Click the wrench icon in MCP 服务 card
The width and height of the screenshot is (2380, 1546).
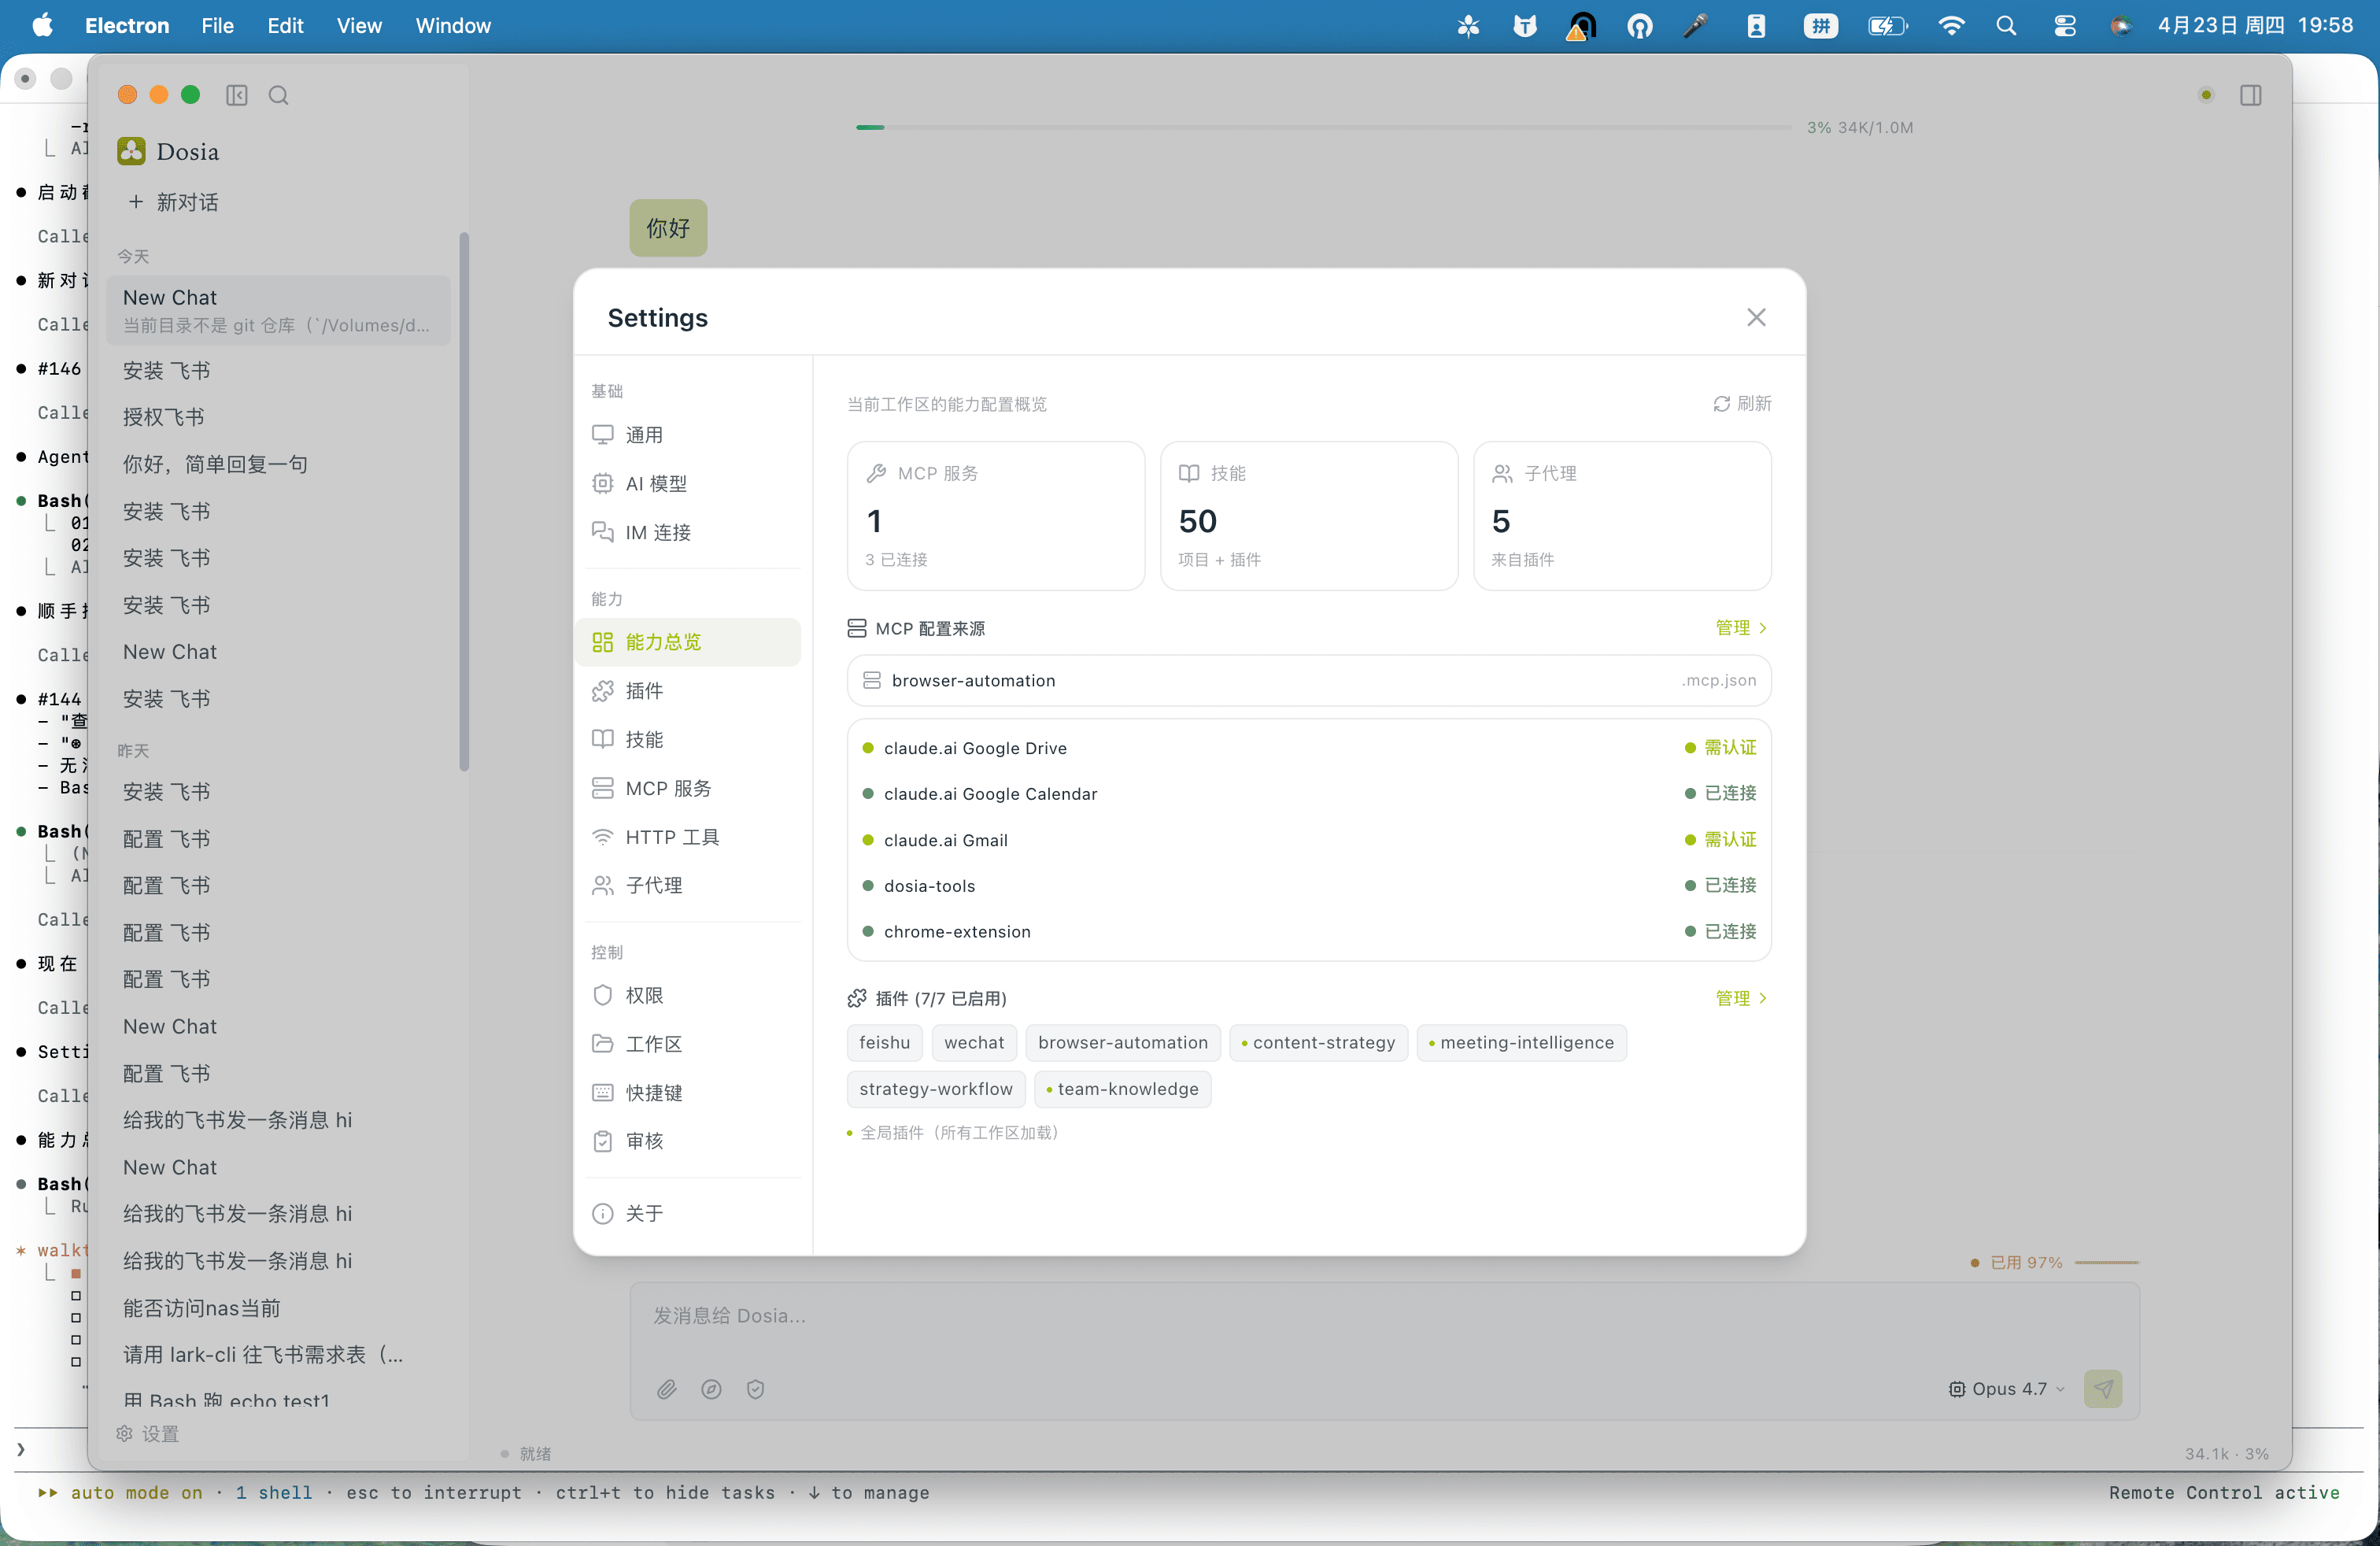pos(876,473)
